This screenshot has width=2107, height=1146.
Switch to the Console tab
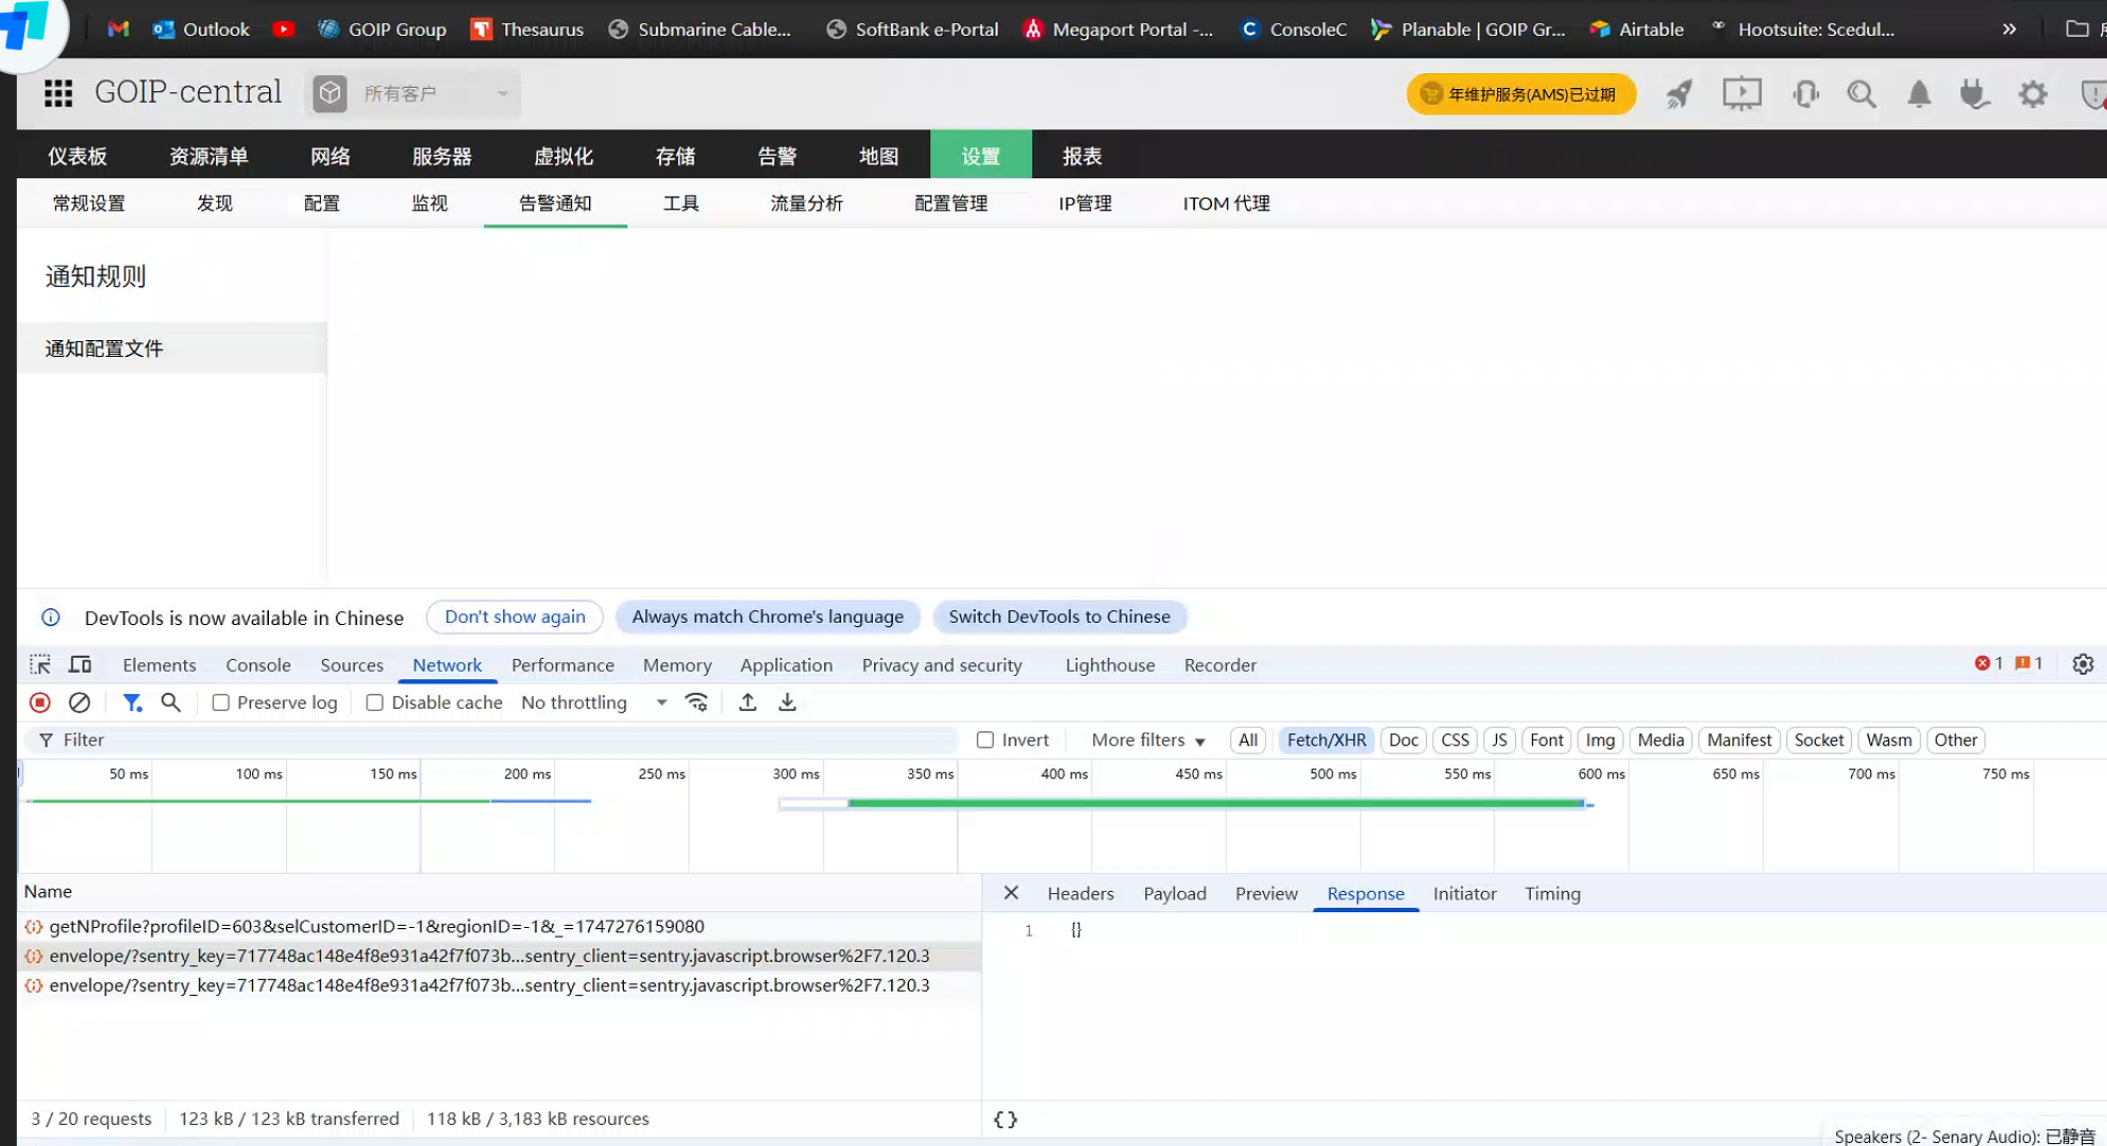[x=258, y=665]
